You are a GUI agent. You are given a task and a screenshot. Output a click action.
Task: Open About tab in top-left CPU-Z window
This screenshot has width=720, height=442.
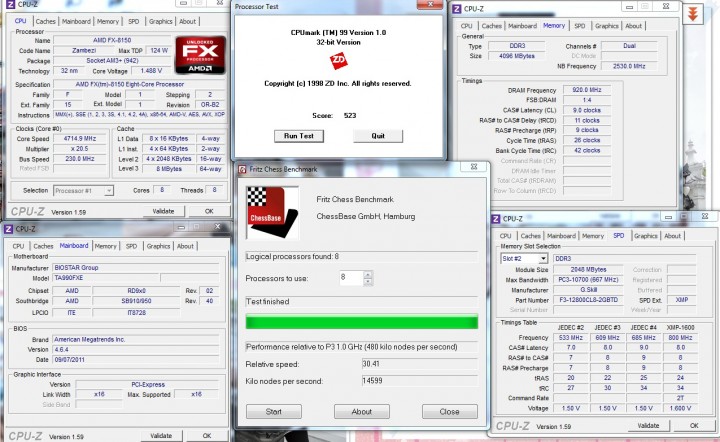[187, 21]
